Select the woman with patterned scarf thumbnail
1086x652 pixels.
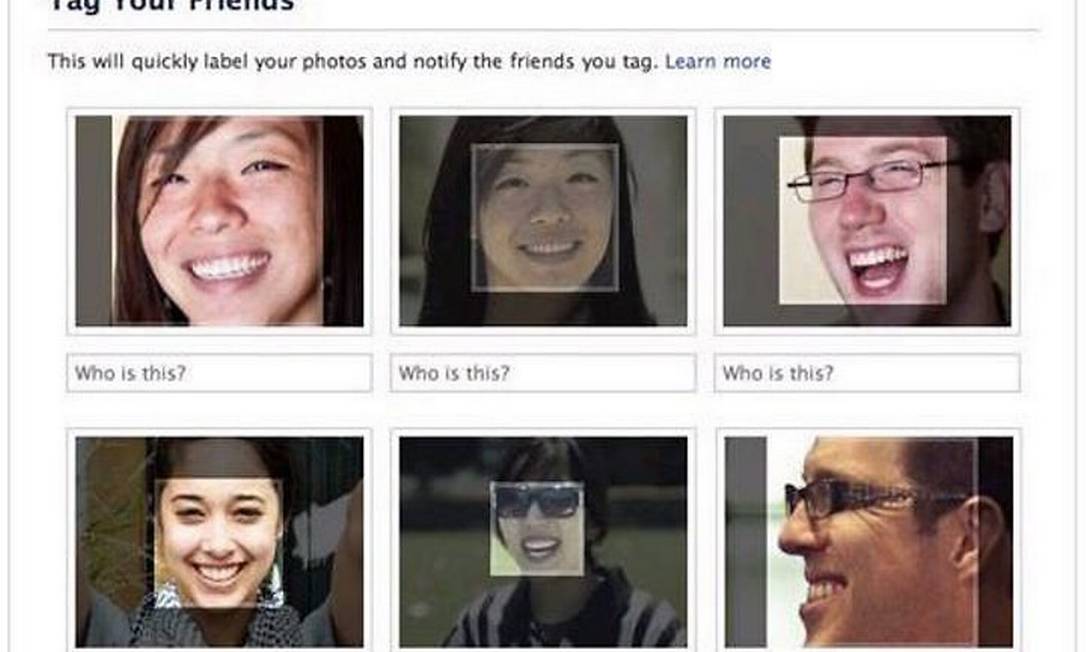(x=220, y=542)
